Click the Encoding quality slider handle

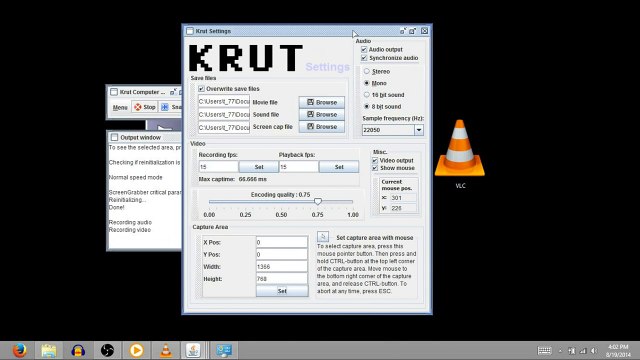(x=318, y=201)
